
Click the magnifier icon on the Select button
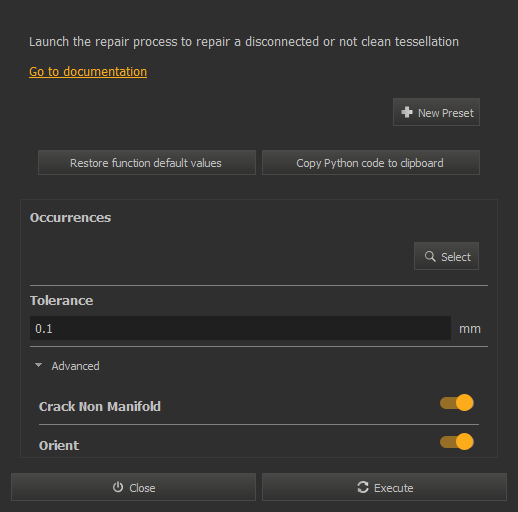tap(430, 256)
